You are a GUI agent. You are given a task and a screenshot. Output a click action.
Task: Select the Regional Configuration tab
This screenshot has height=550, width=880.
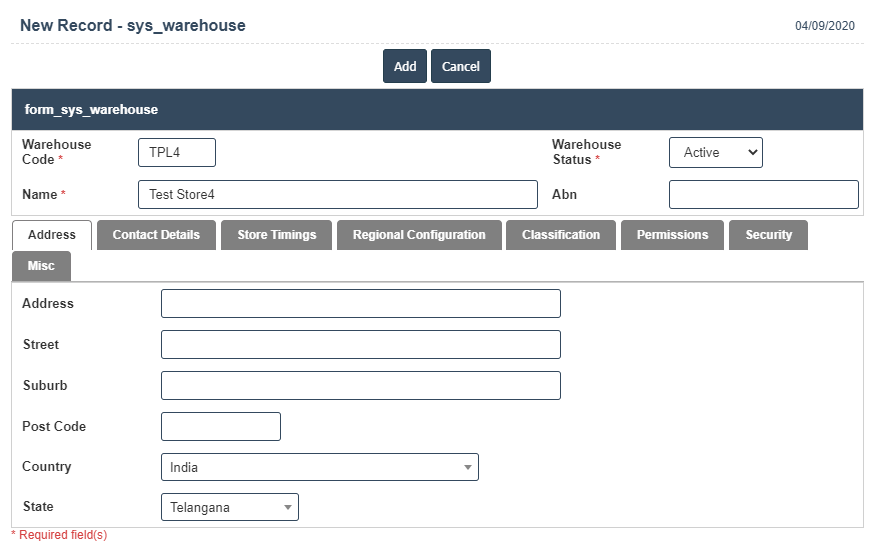click(x=419, y=235)
